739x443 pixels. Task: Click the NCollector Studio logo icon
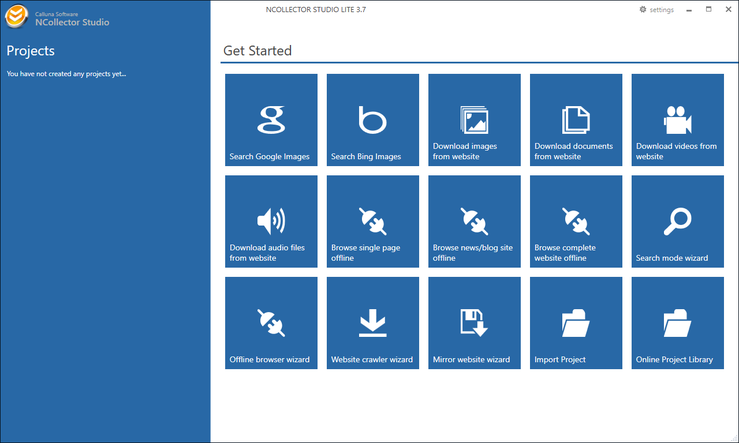(16, 16)
